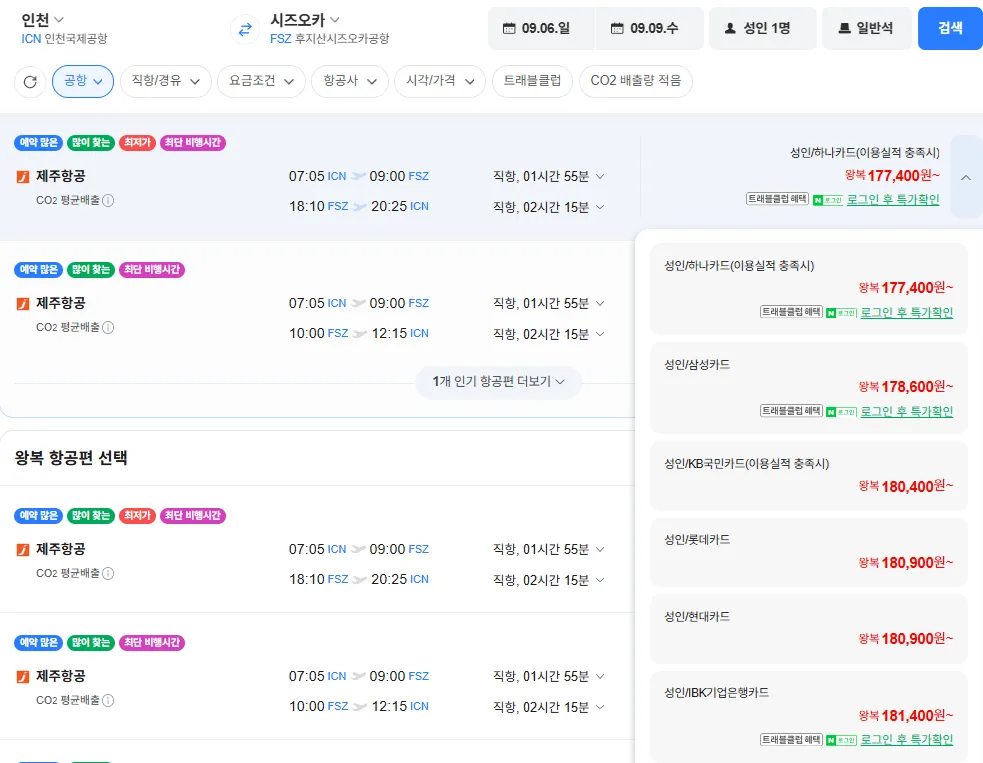Click seat icon next to 일반석
The image size is (983, 763).
point(844,28)
